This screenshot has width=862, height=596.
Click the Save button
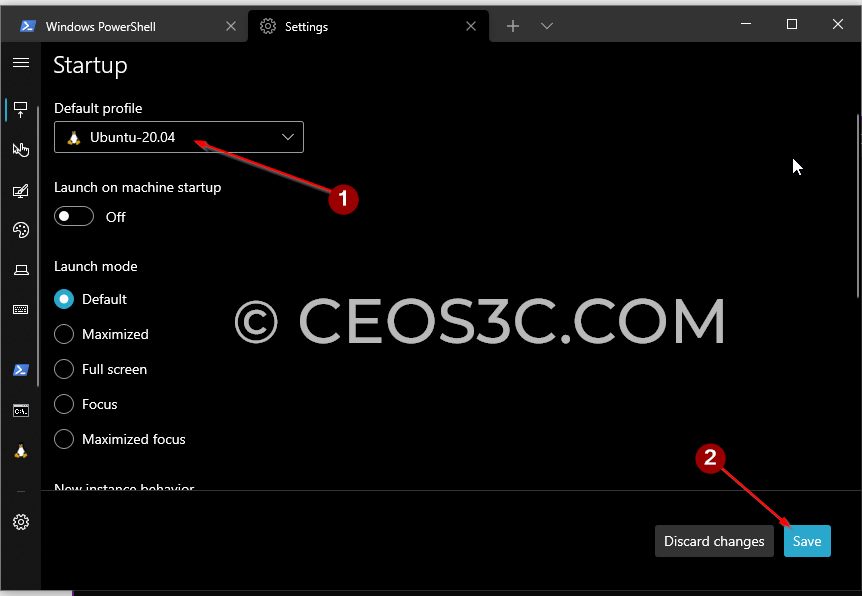click(807, 541)
